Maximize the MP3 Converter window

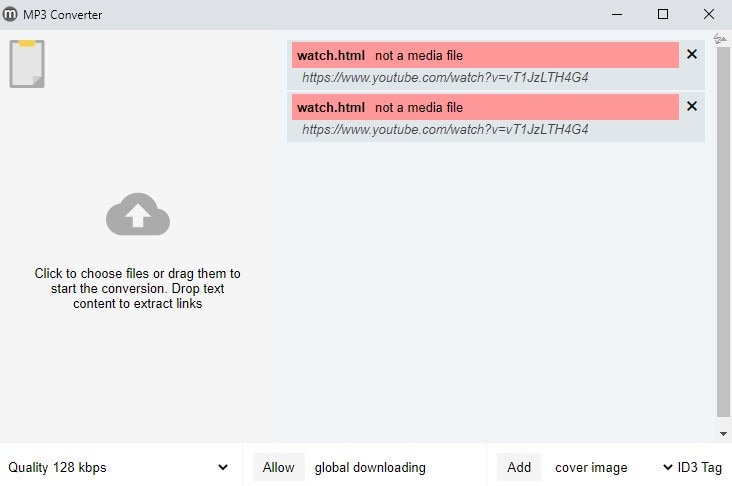point(662,14)
